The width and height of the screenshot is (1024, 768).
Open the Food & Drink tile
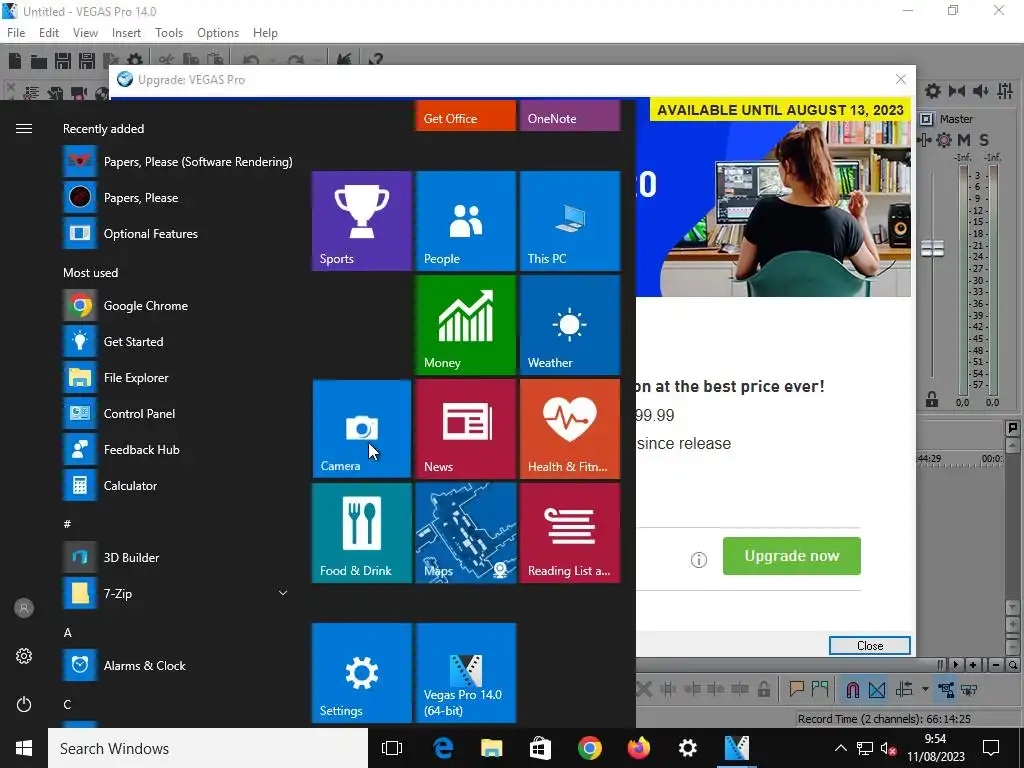[362, 532]
